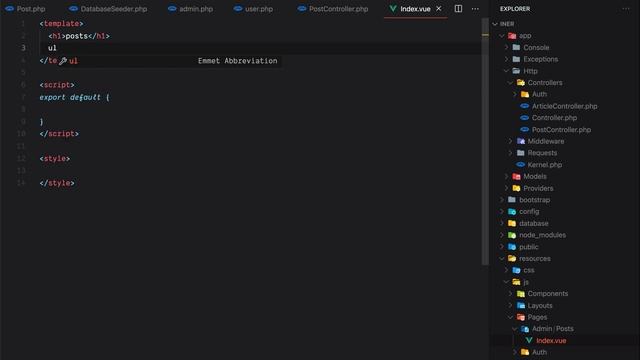The width and height of the screenshot is (640, 360).
Task: Expand the Middleware folder chevron
Action: pyautogui.click(x=510, y=141)
